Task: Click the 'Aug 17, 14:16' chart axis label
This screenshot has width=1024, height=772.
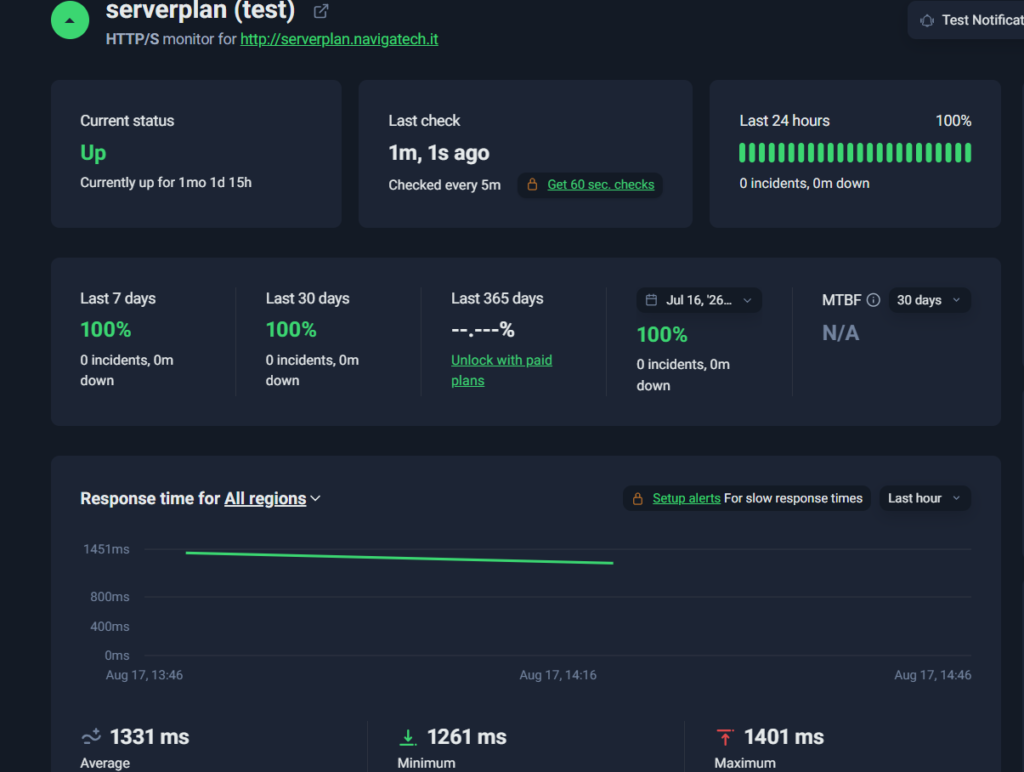Action: click(x=558, y=675)
